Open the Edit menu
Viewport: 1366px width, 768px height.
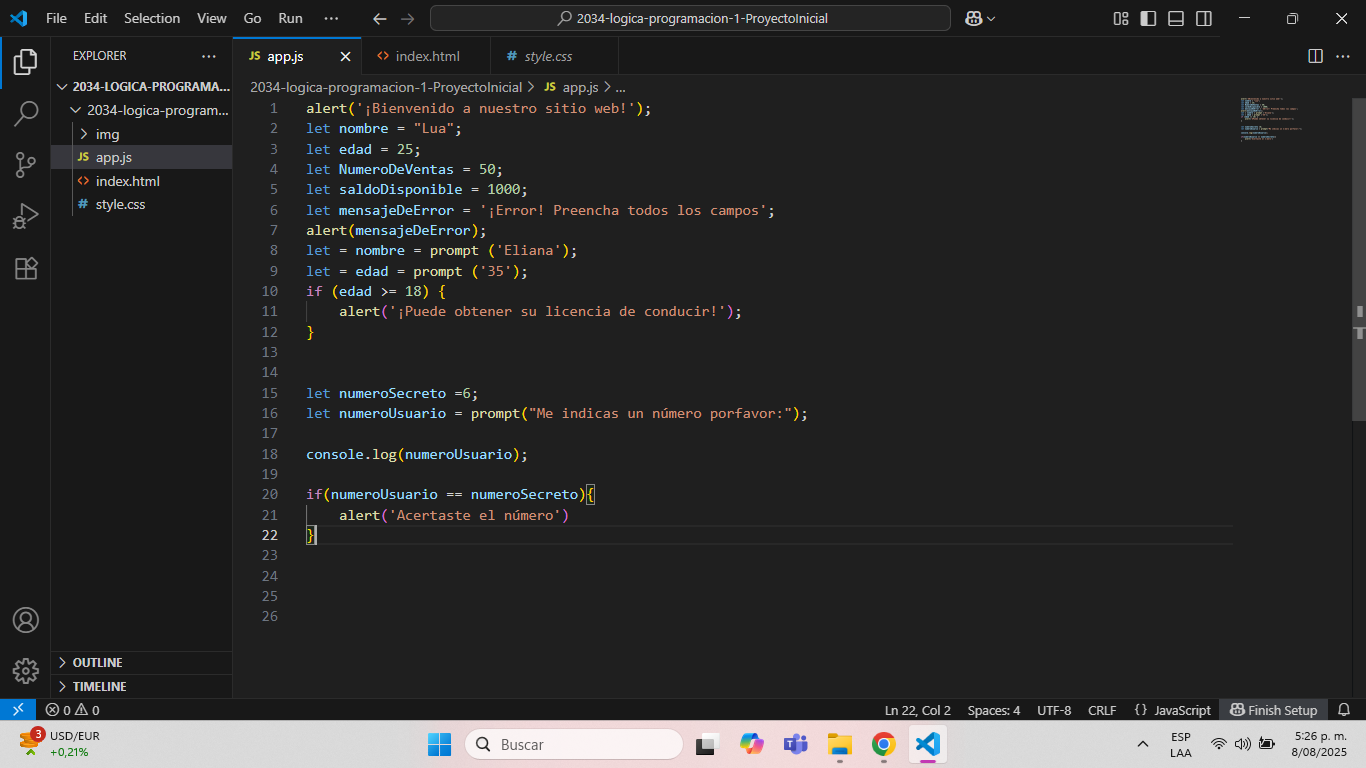(96, 18)
